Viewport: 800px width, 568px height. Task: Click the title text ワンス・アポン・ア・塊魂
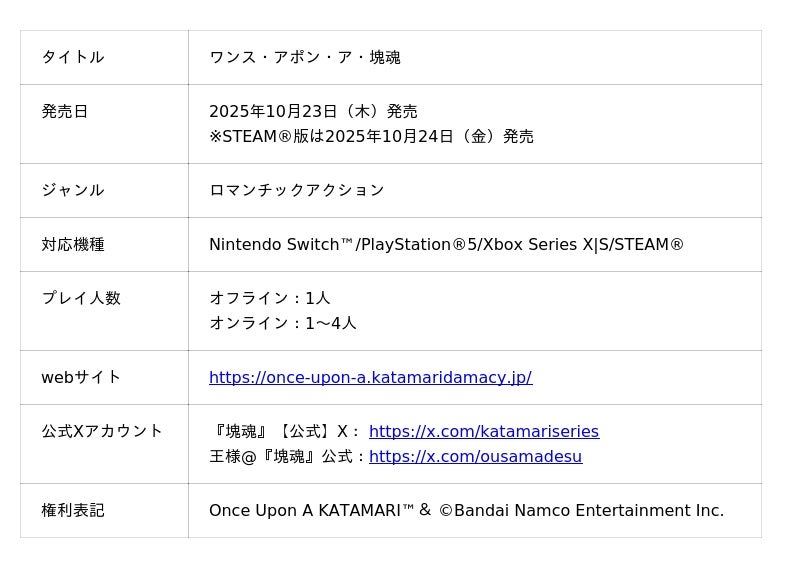(x=304, y=57)
